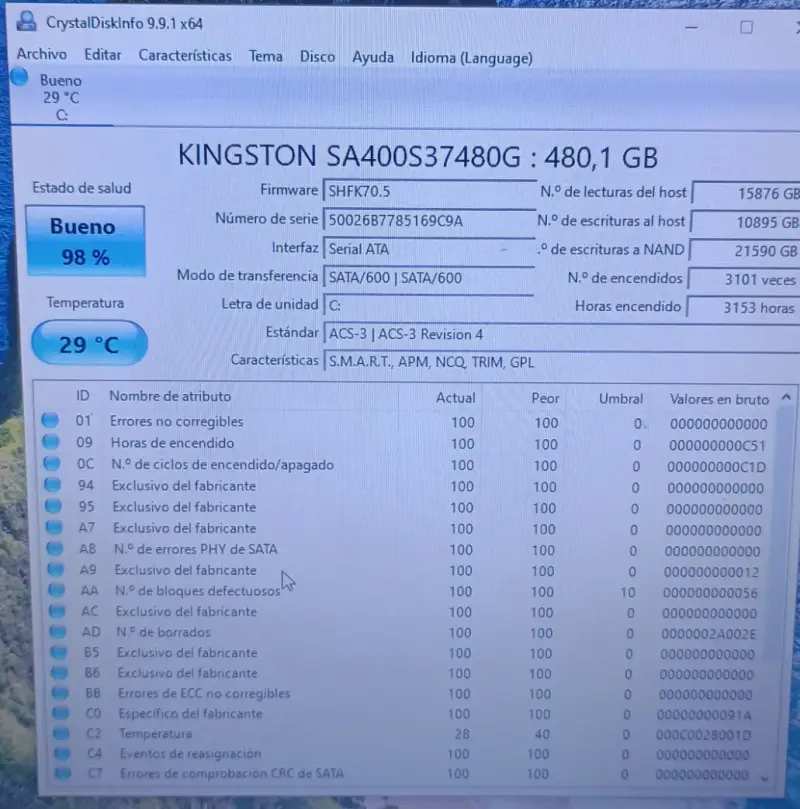Click raw value 000000000C1D

coord(716,467)
